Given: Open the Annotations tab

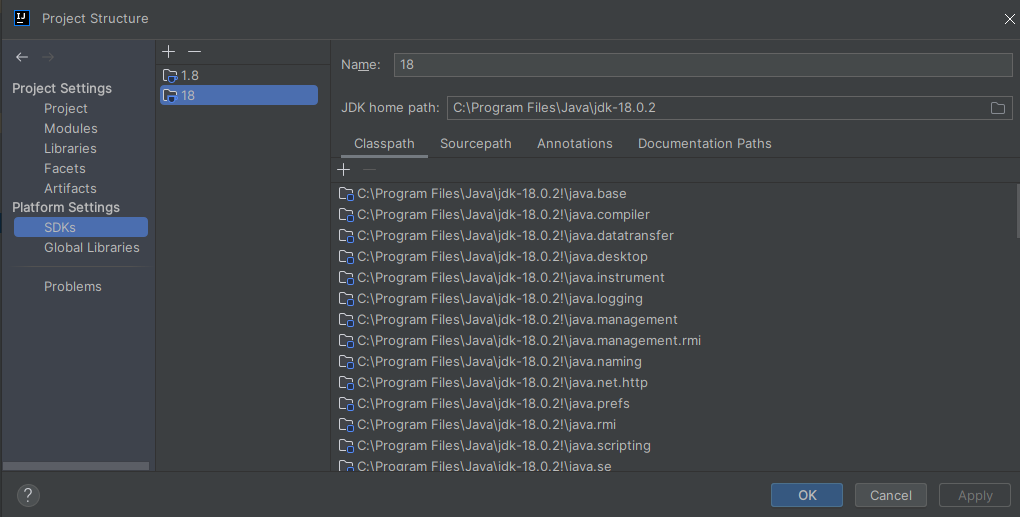Looking at the screenshot, I should (574, 144).
